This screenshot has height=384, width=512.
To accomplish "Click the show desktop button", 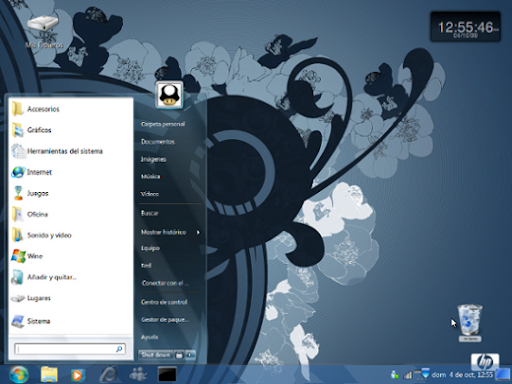I will tap(503, 374).
